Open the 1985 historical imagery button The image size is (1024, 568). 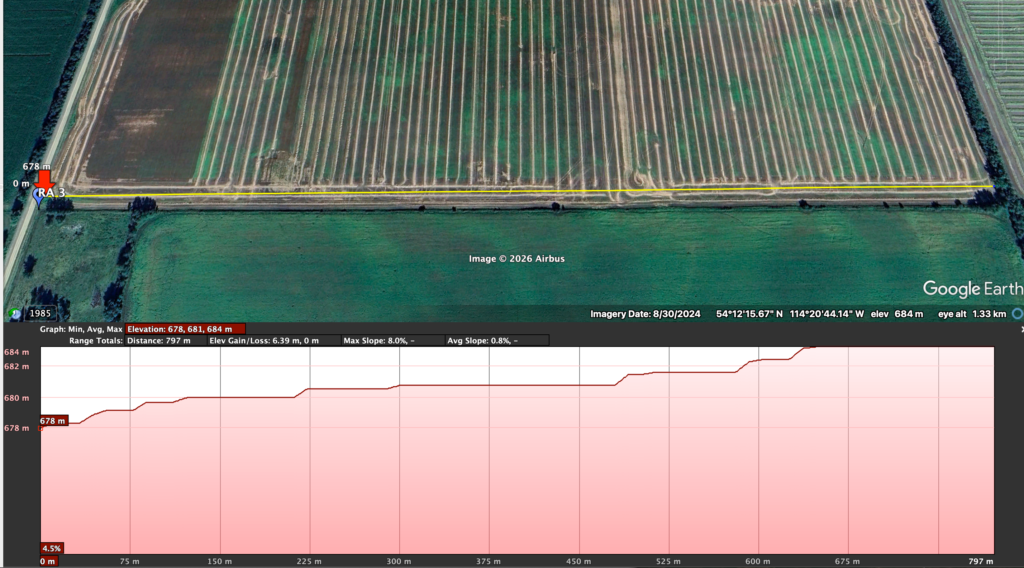point(42,314)
